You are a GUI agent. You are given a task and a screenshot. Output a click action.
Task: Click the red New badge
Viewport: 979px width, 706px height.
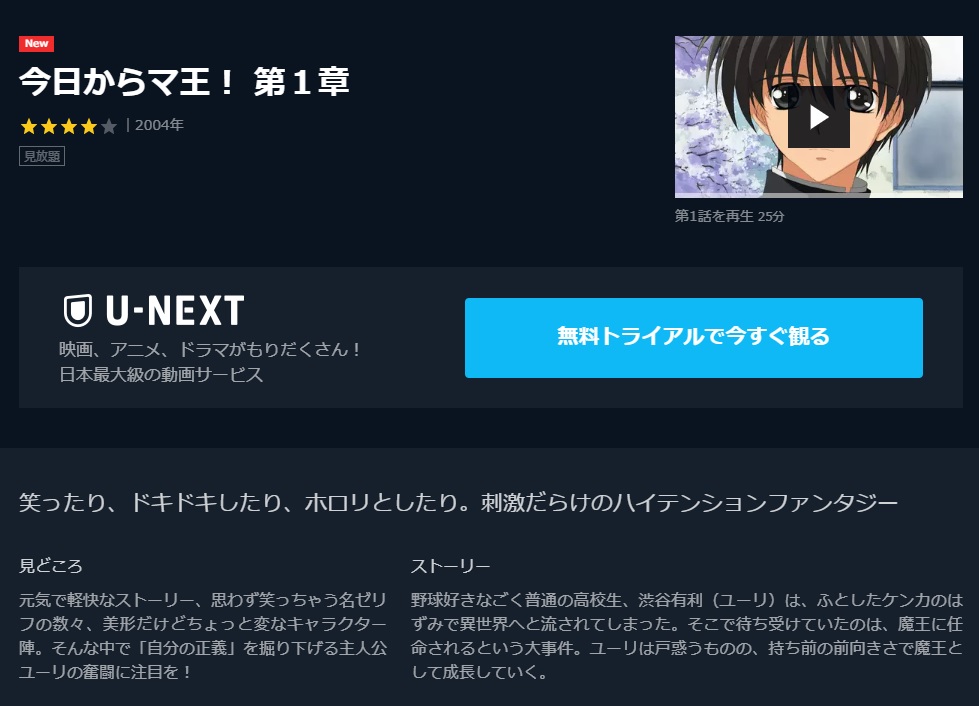[36, 44]
